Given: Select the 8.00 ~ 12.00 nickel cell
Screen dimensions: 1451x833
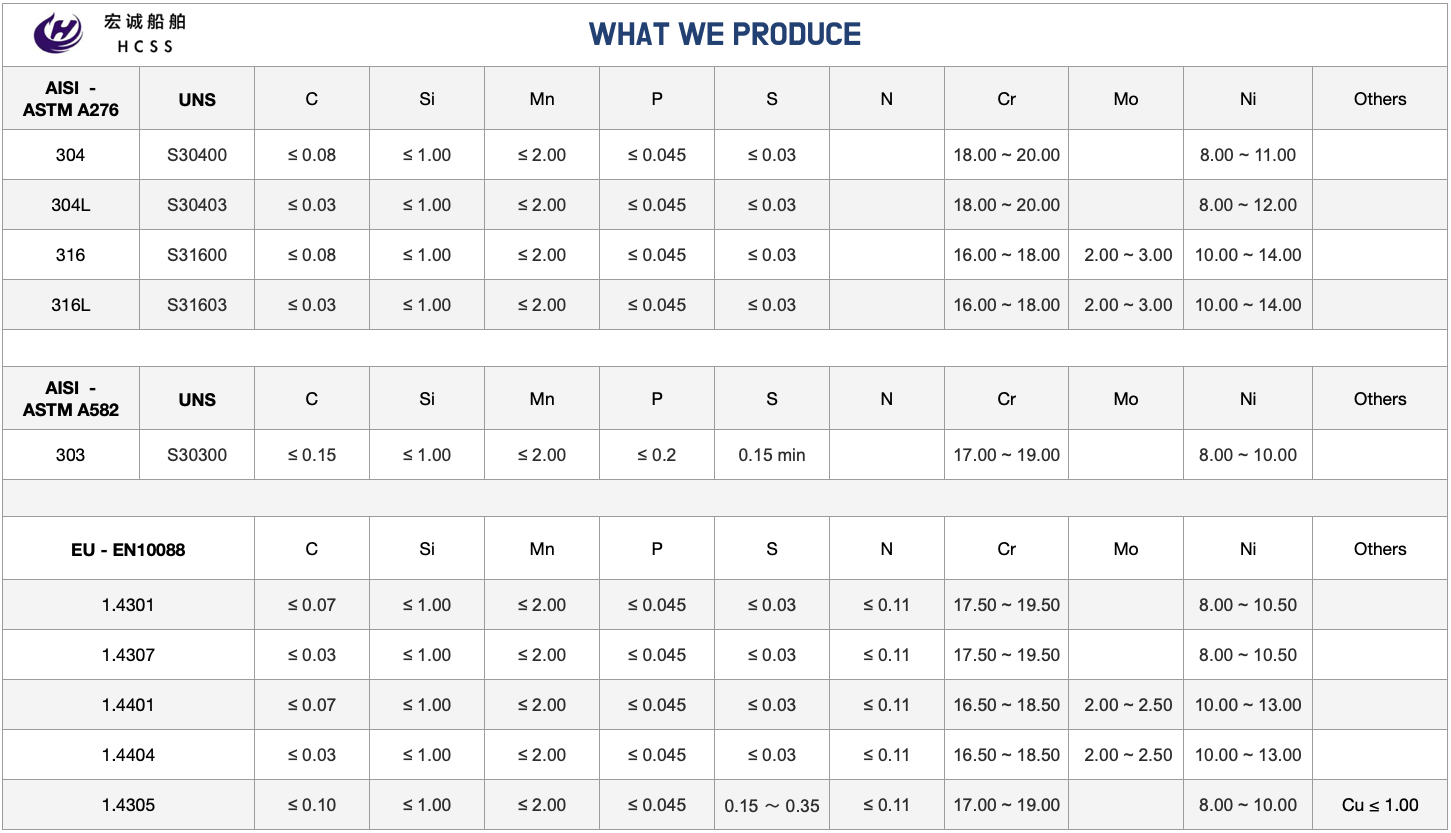Looking at the screenshot, I should point(1248,205).
